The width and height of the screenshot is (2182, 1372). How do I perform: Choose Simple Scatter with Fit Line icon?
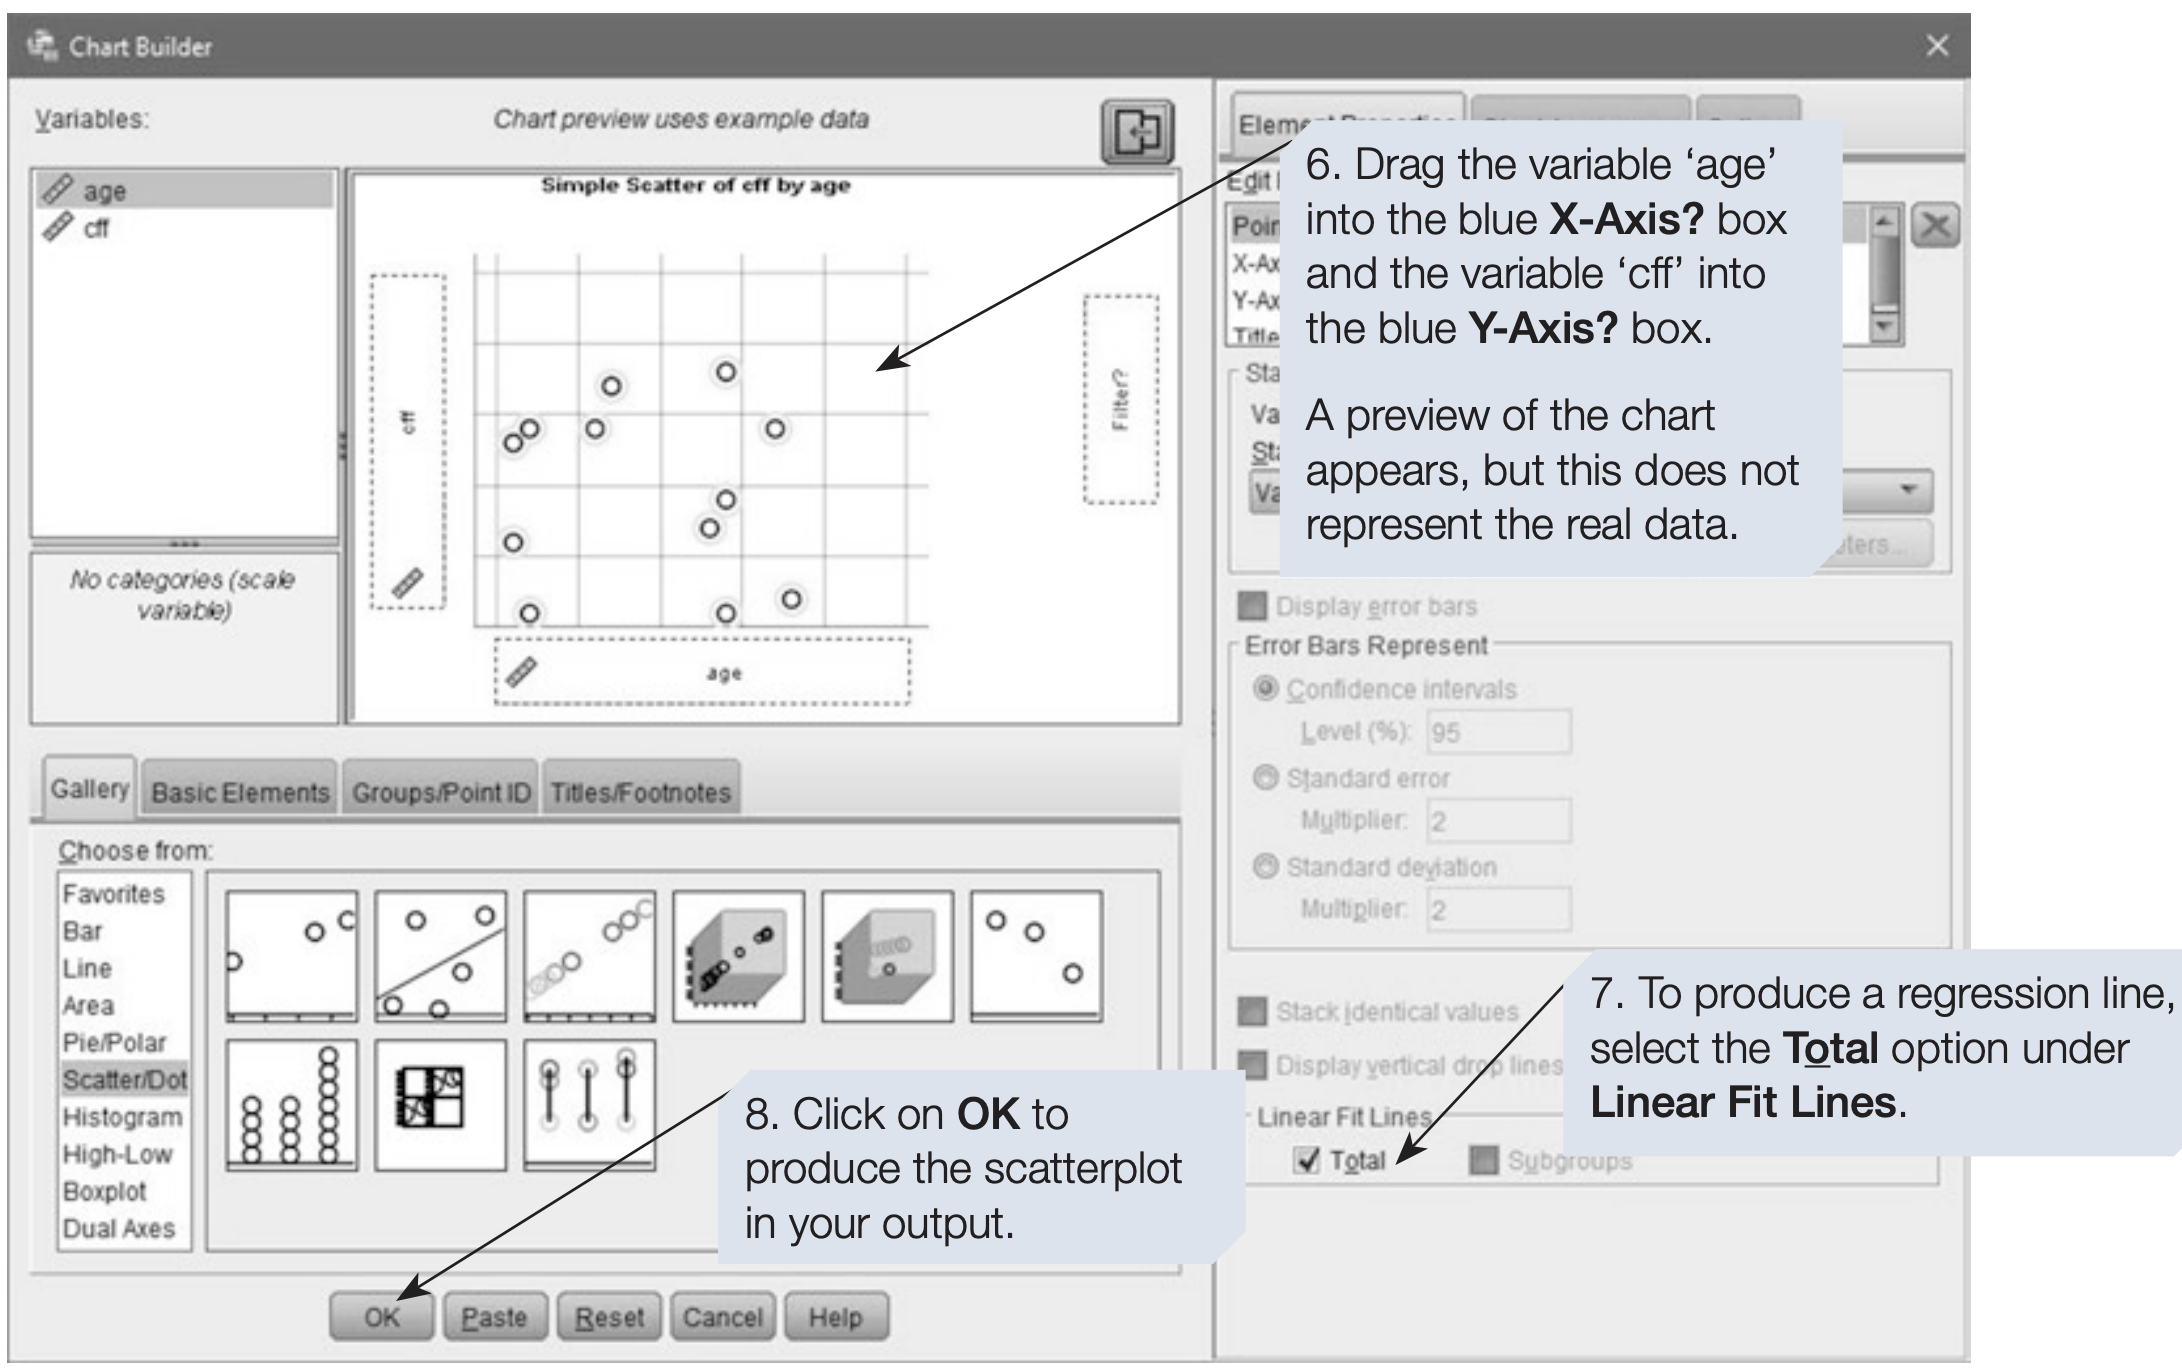click(440, 956)
